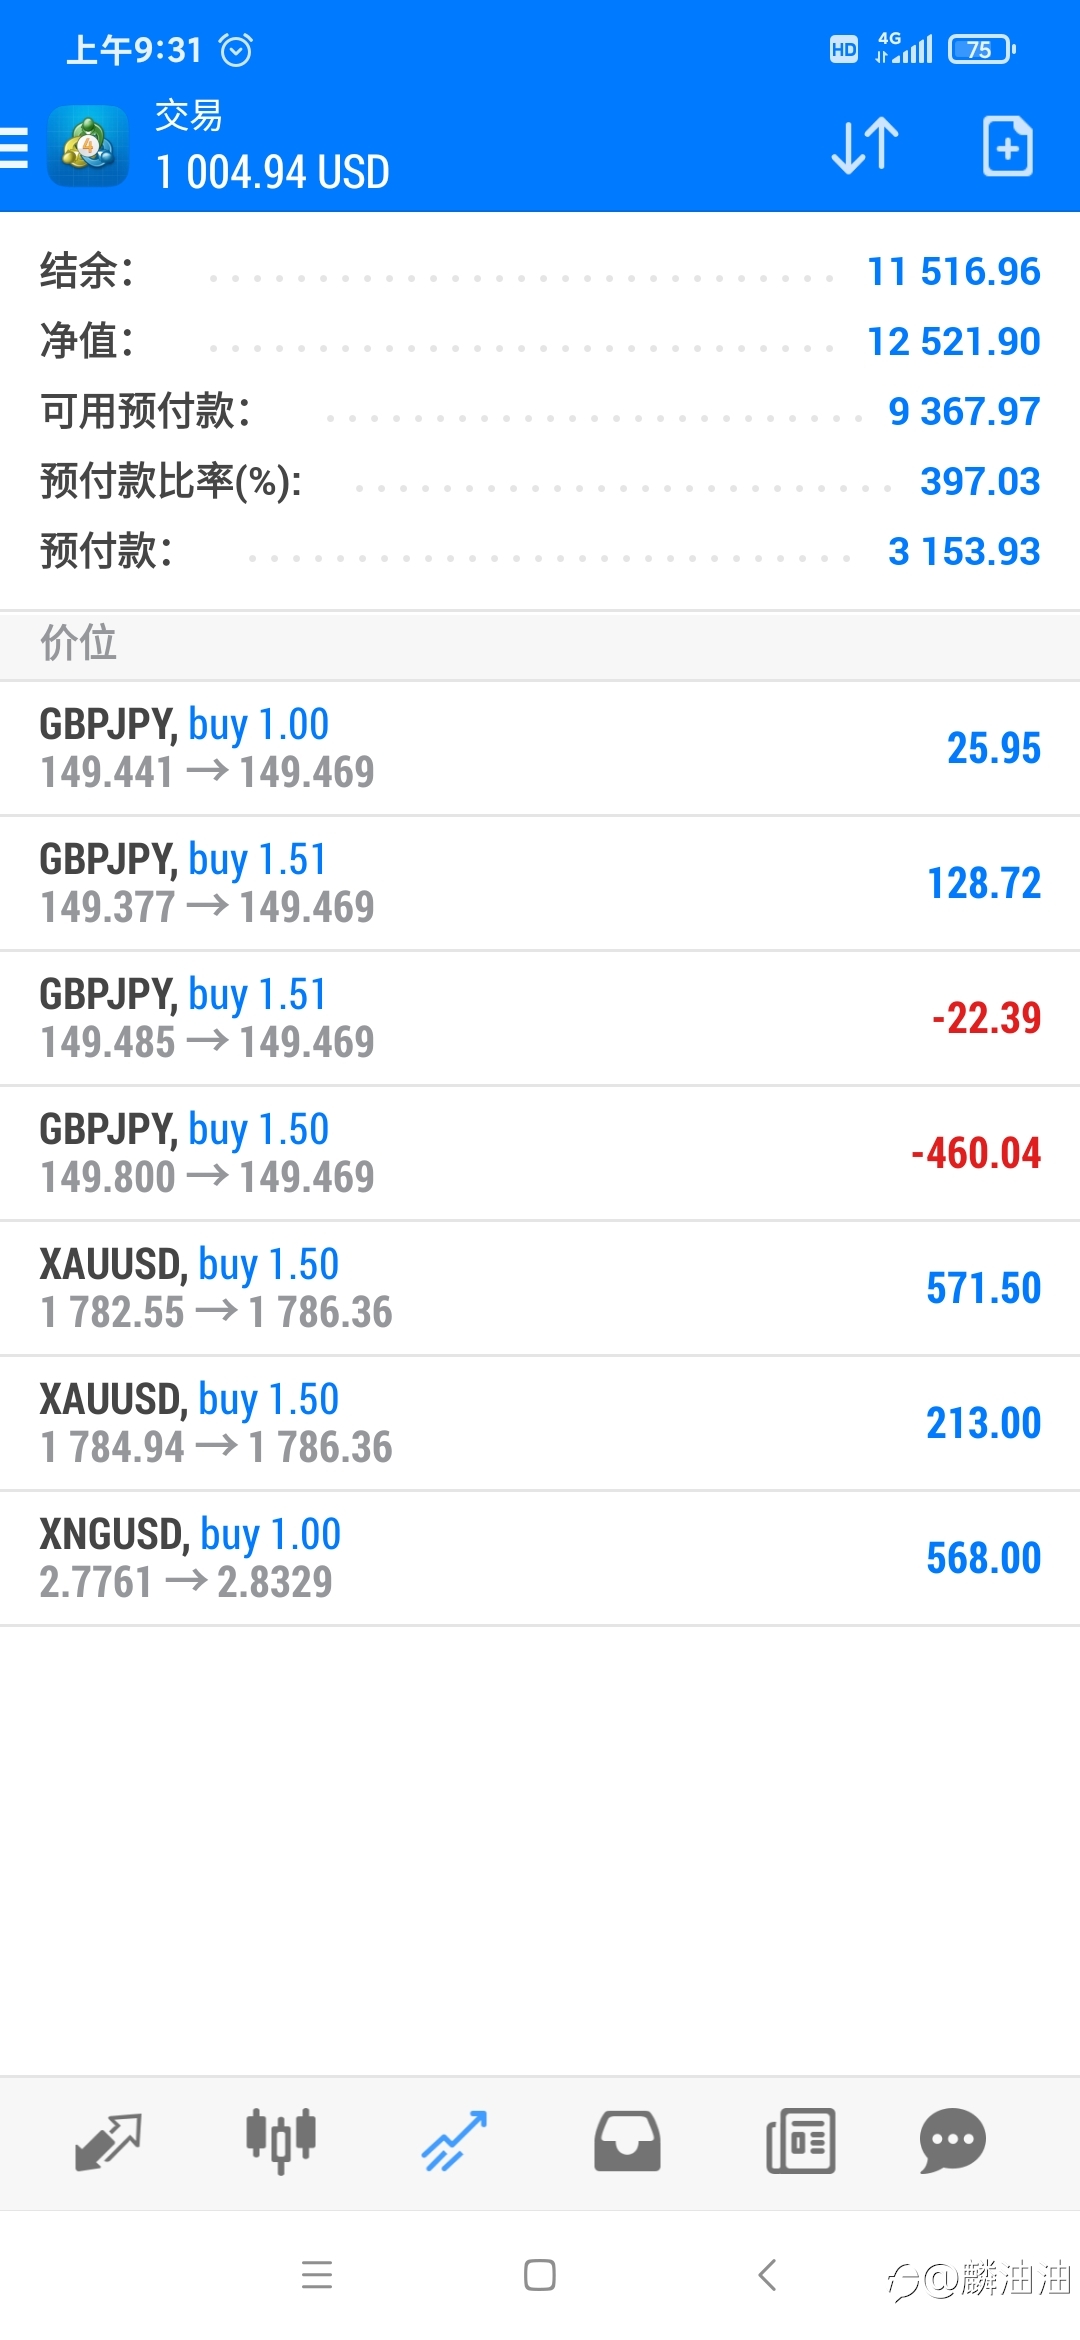Select XAUUSD position with 571.50 profit
Image resolution: width=1080 pixels, height=2340 pixels.
(x=540, y=1288)
